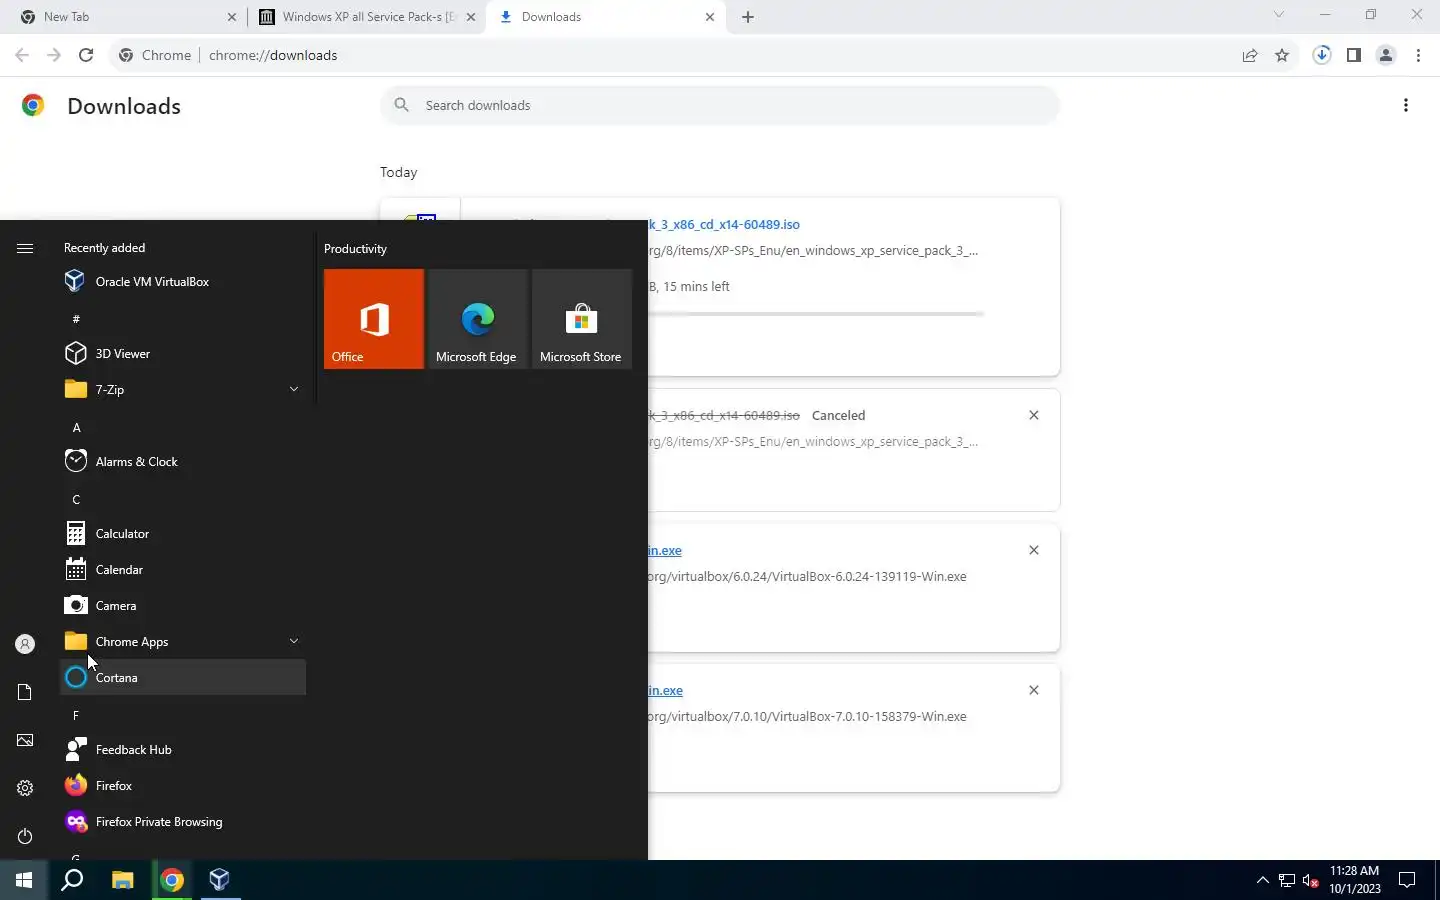Open Settings gear in Start menu
Image resolution: width=1440 pixels, height=900 pixels.
(25, 788)
